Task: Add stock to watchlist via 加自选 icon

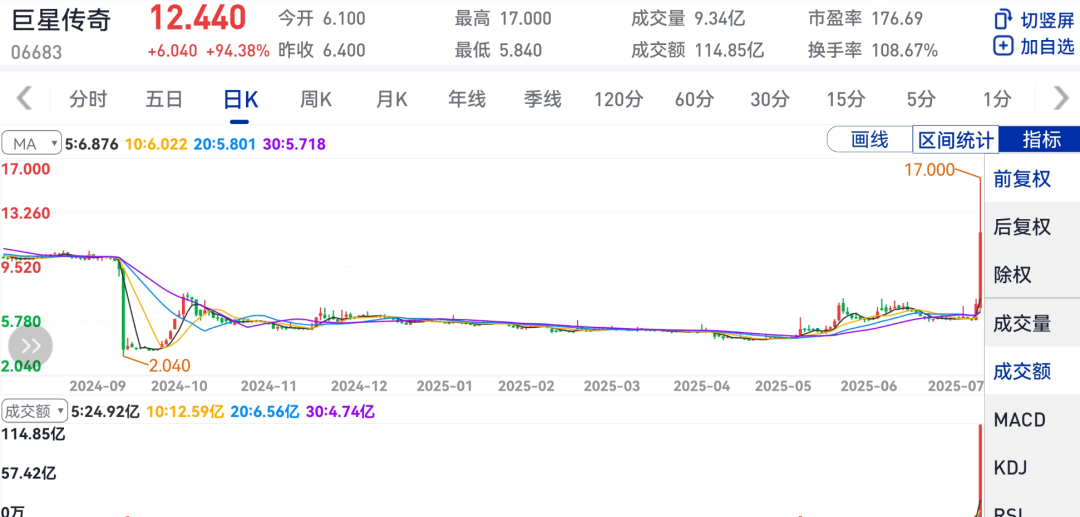Action: [x=1003, y=46]
